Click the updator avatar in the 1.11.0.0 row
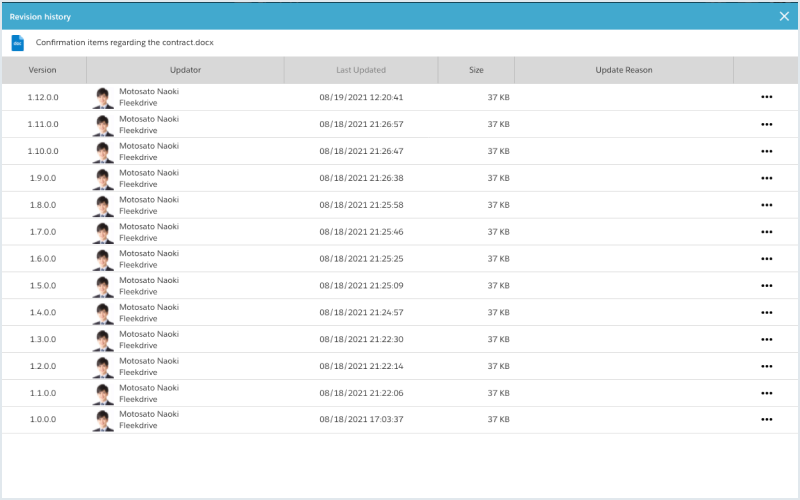The width and height of the screenshot is (800, 500). [x=103, y=124]
